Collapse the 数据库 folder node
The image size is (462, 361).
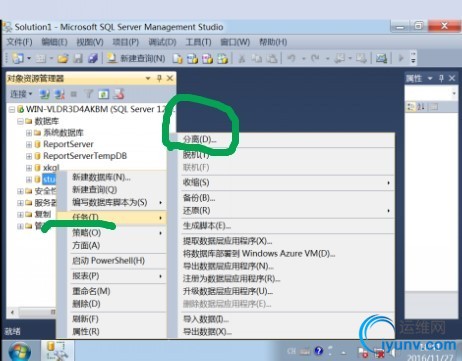20,121
